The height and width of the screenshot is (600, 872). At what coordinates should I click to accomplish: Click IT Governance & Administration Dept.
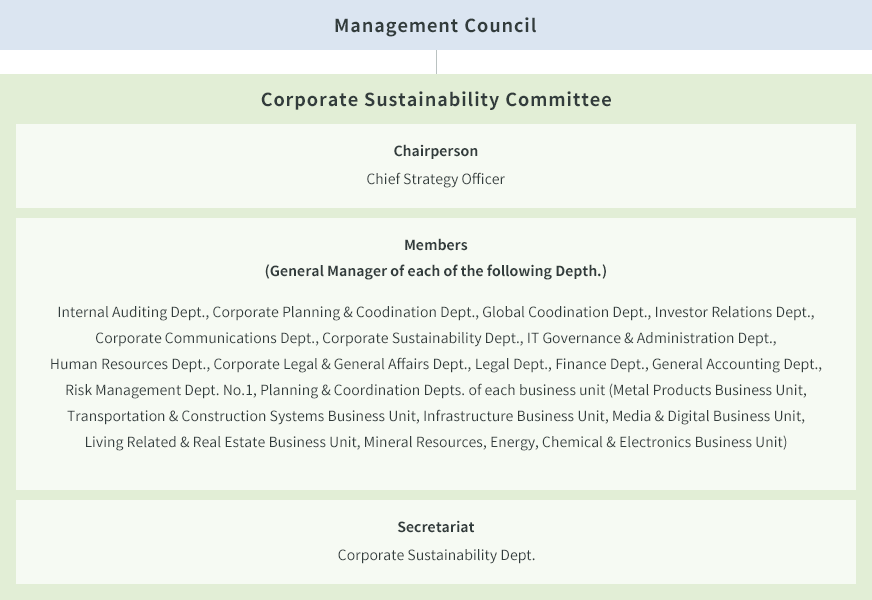pyautogui.click(x=651, y=338)
